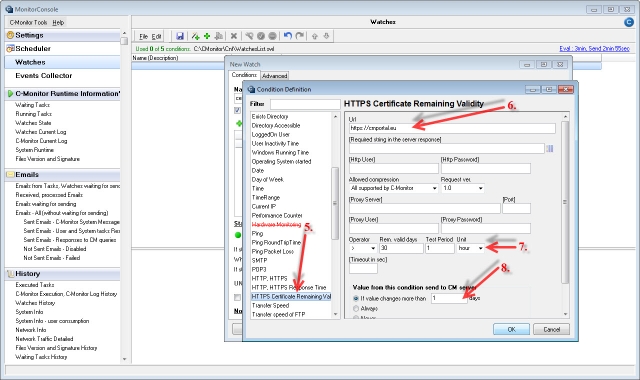640x380 pixels.
Task: Open the Test Period Unit dropdown
Action: pyautogui.click(x=470, y=248)
